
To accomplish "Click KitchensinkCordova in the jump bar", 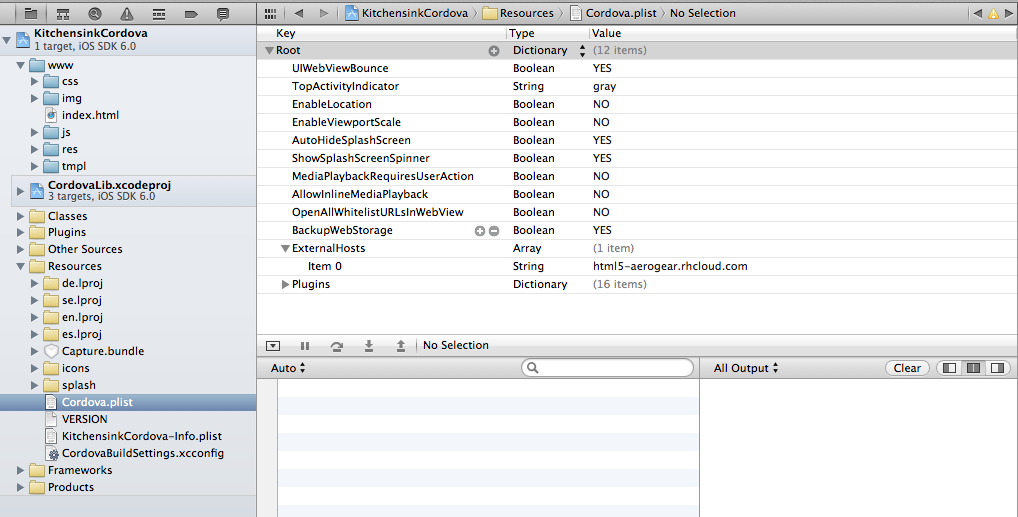I will click(x=407, y=13).
